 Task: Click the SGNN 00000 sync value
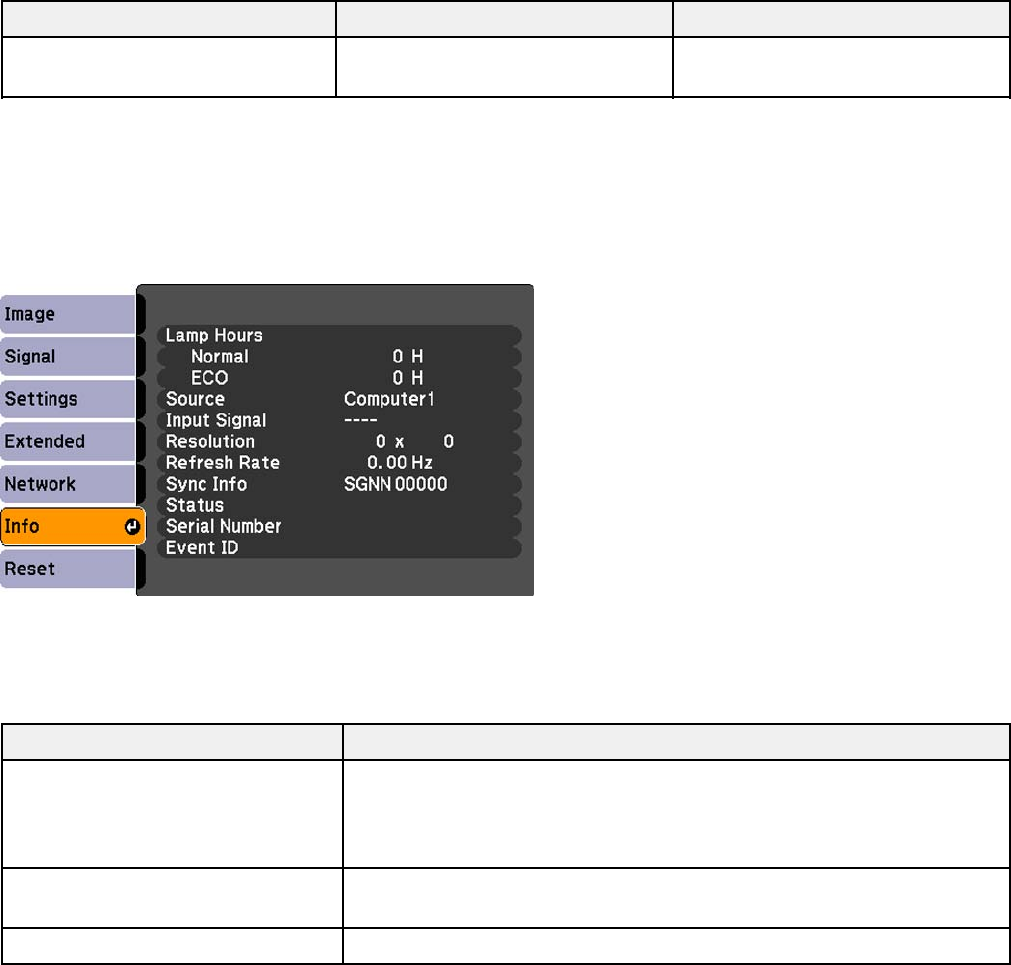[395, 484]
